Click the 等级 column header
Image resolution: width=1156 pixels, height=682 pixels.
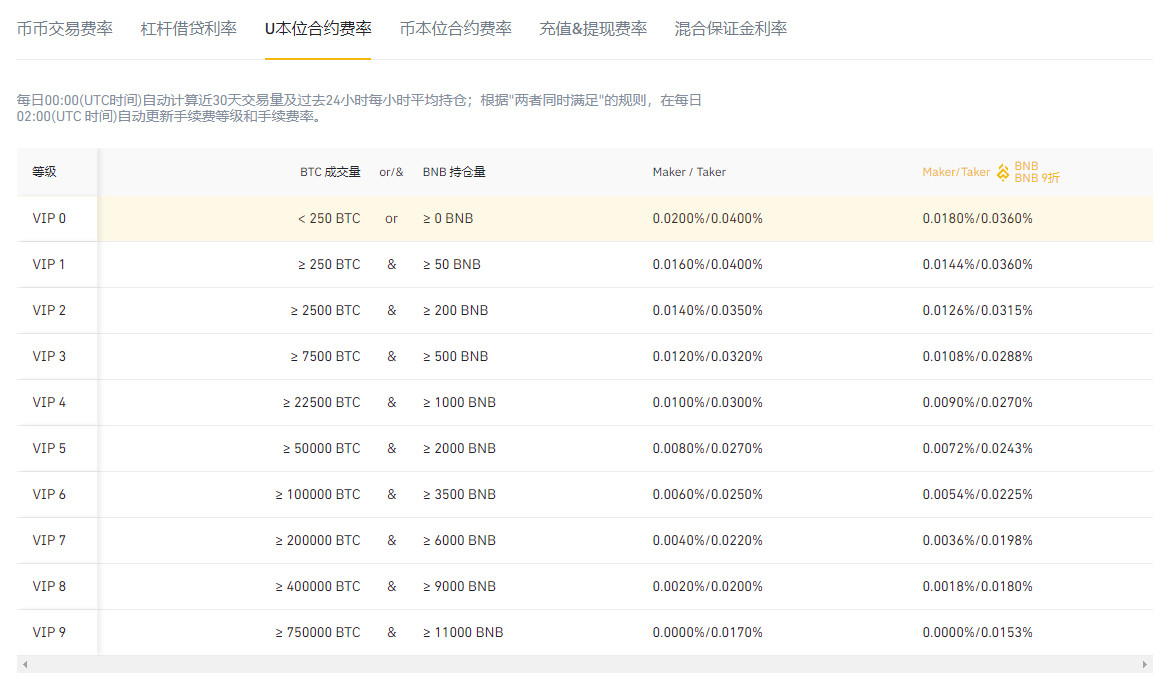[x=44, y=172]
